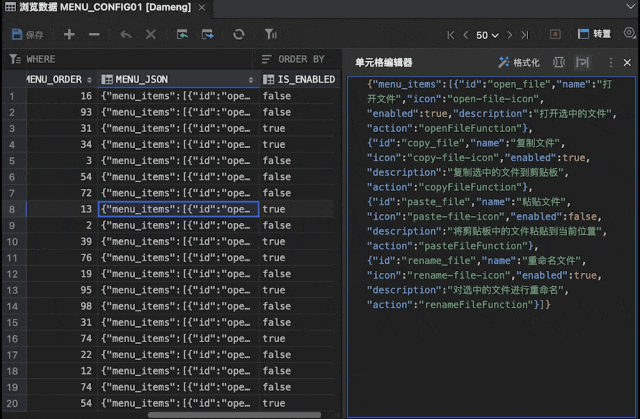The height and width of the screenshot is (419, 640).
Task: Open the cell editor more options menu
Action: tap(611, 62)
